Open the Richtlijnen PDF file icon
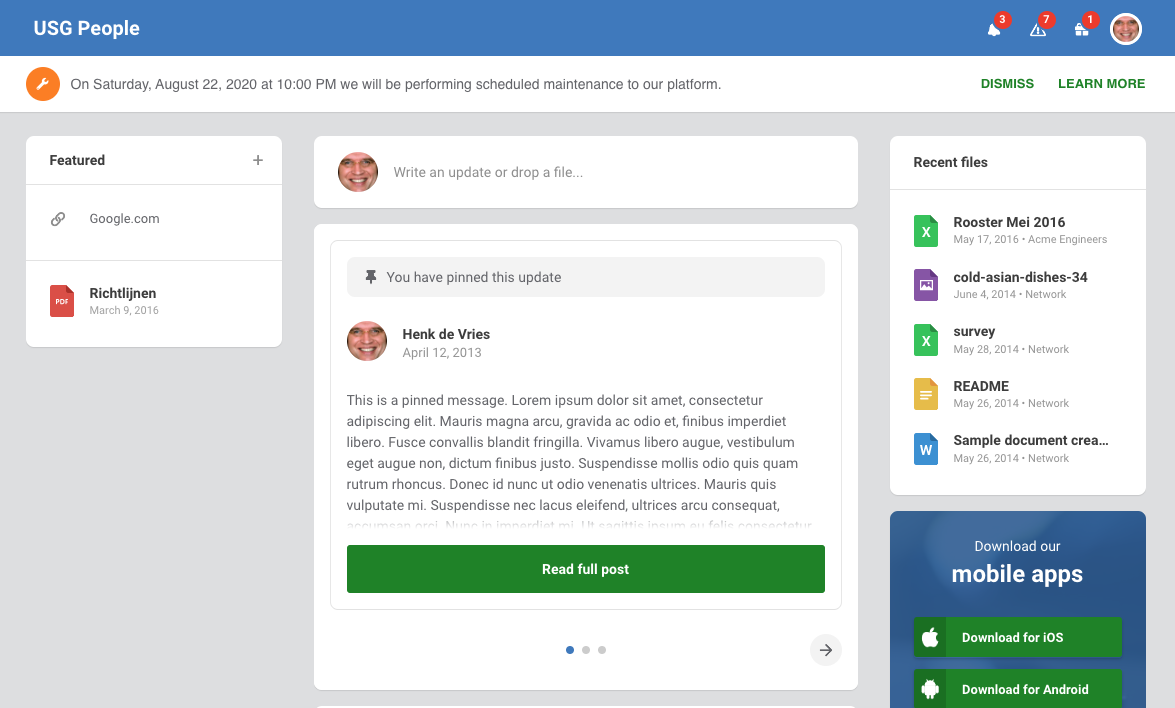This screenshot has width=1175, height=708. click(62, 301)
